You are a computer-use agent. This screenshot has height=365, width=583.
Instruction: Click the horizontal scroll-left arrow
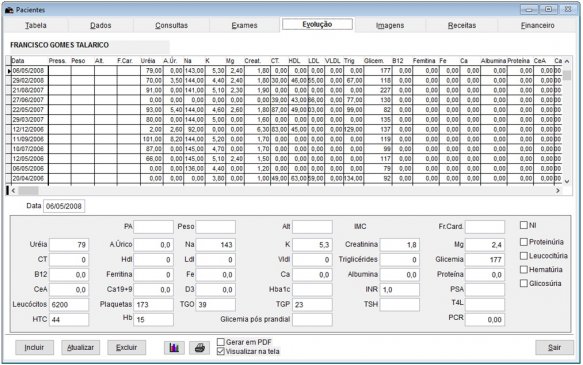pyautogui.click(x=13, y=190)
